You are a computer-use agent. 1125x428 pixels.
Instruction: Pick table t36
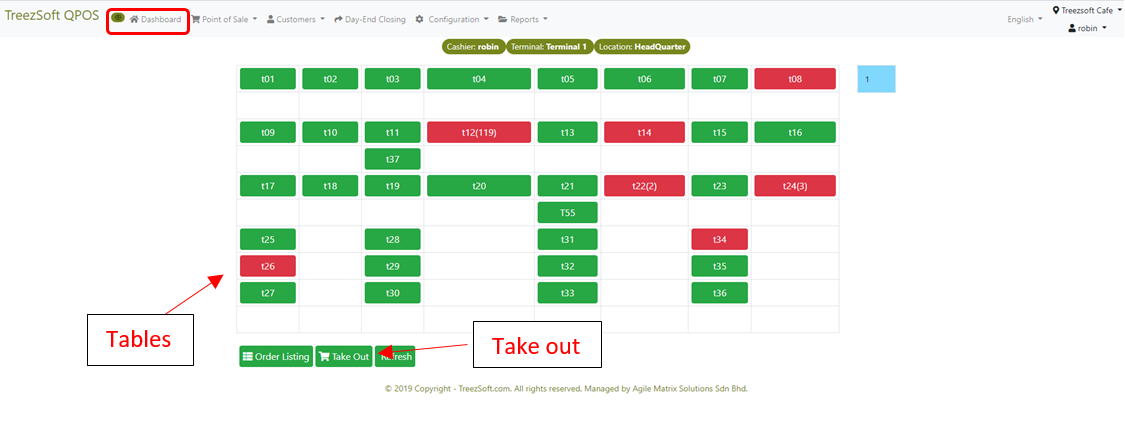click(x=720, y=293)
